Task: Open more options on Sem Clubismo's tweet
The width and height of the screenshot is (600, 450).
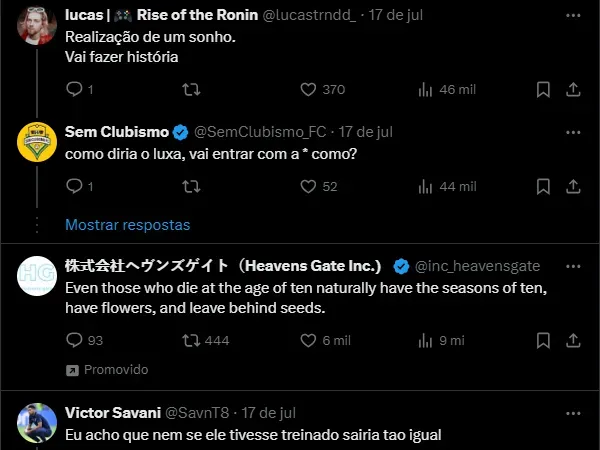Action: (x=573, y=132)
